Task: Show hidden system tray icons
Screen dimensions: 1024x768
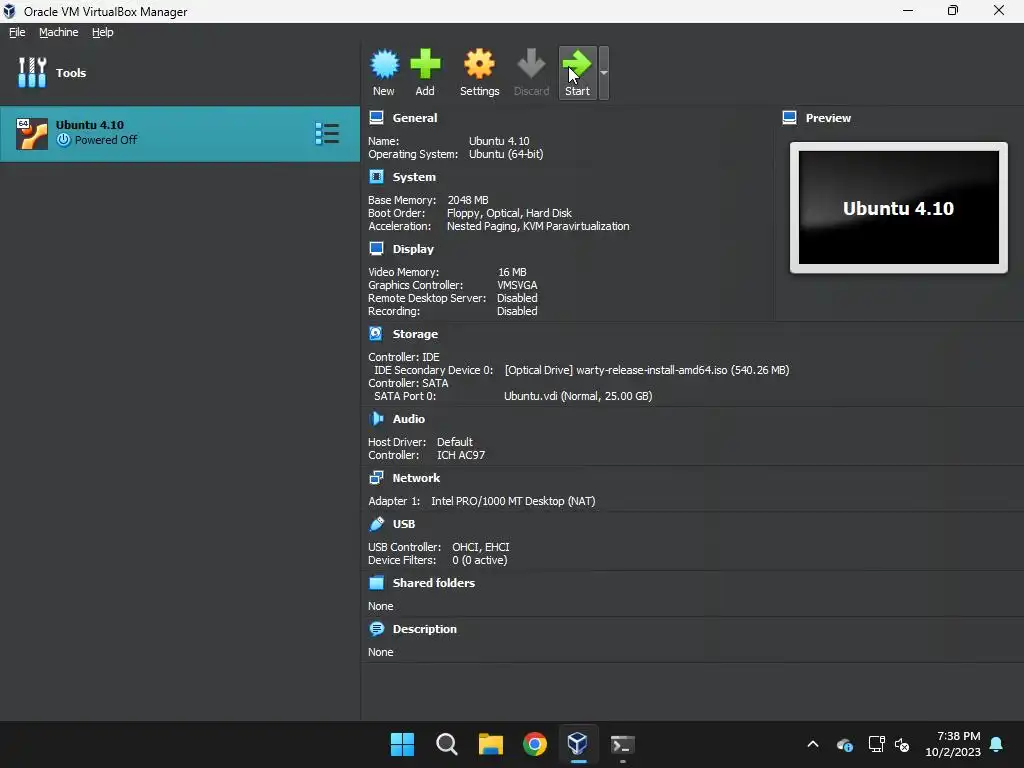Action: pyautogui.click(x=813, y=744)
